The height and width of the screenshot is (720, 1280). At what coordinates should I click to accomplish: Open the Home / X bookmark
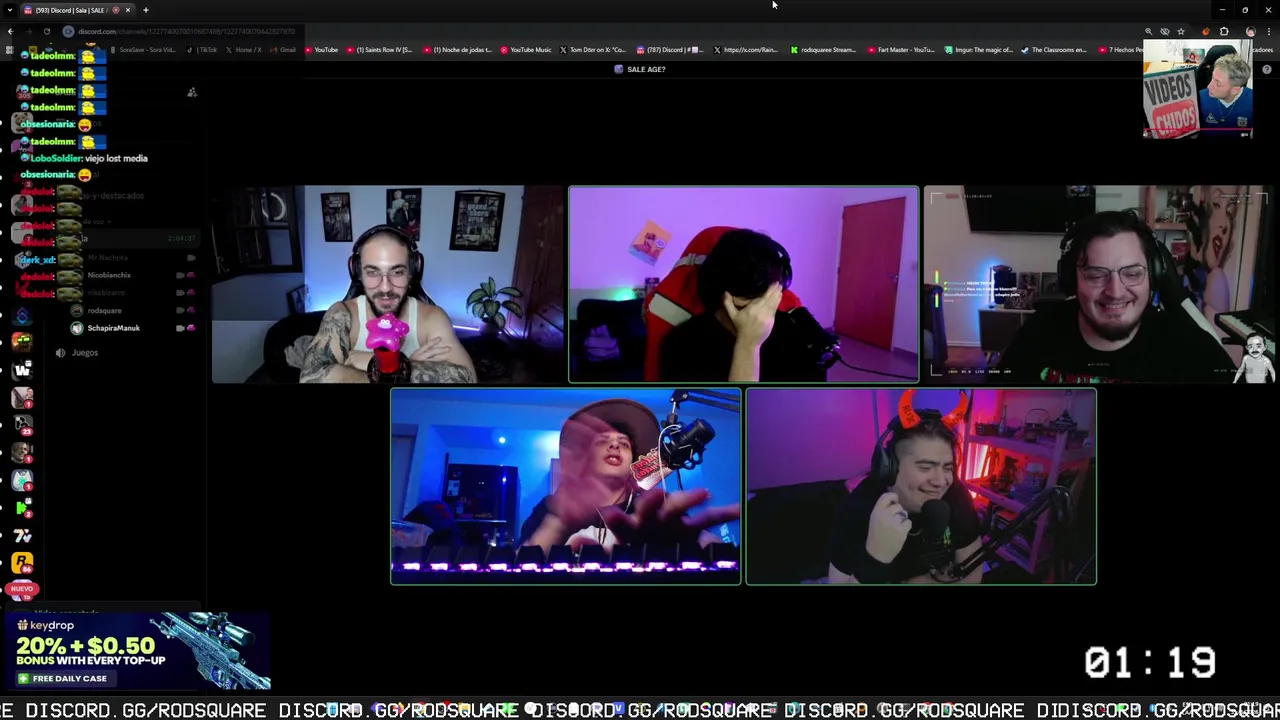click(x=244, y=50)
